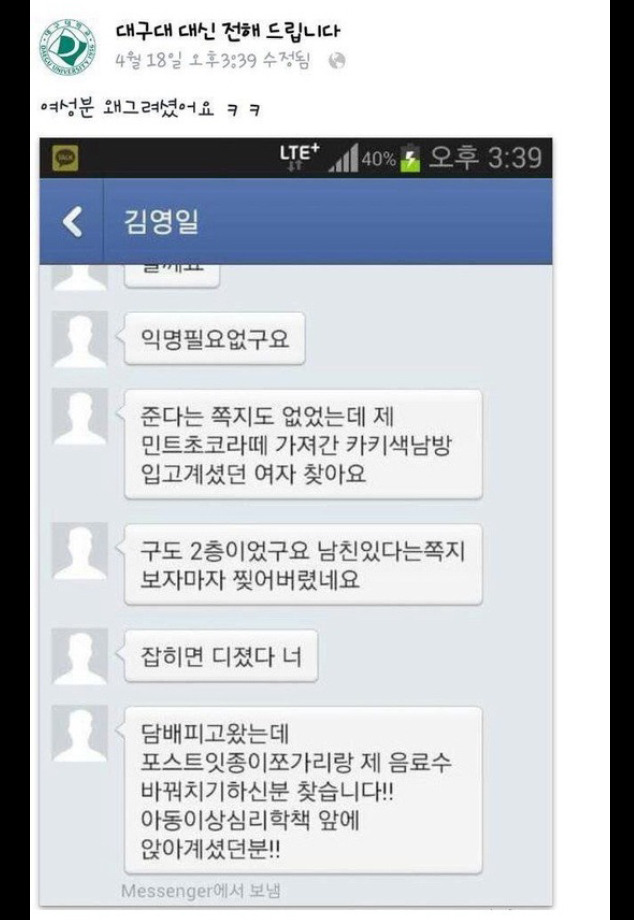634x920 pixels.
Task: Click the Daegu University profile logo
Action: click(x=69, y=48)
